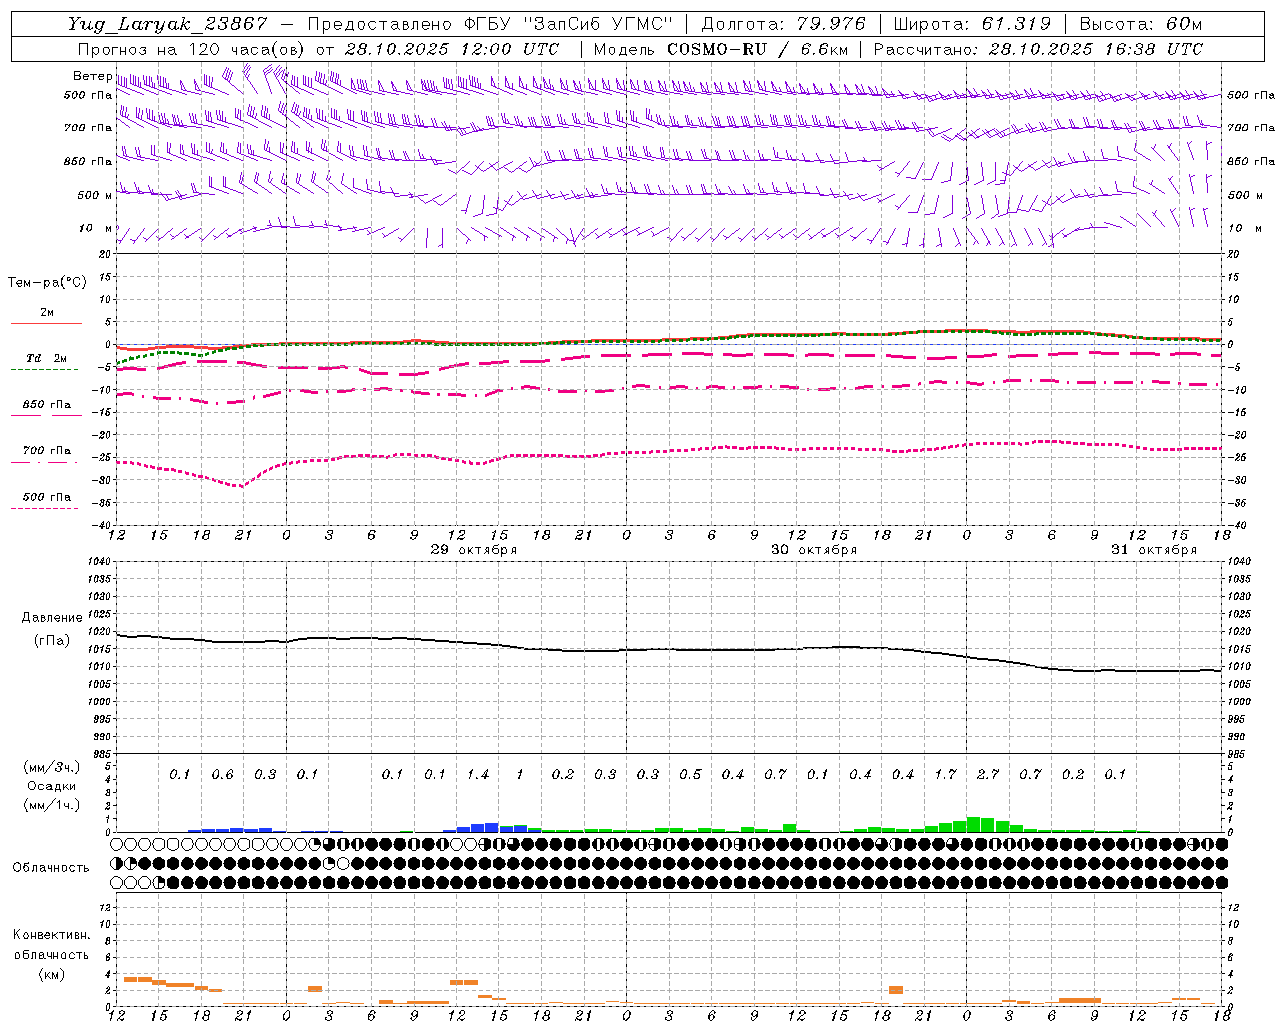Select the longitude value Долгота: 79.976

(784, 24)
